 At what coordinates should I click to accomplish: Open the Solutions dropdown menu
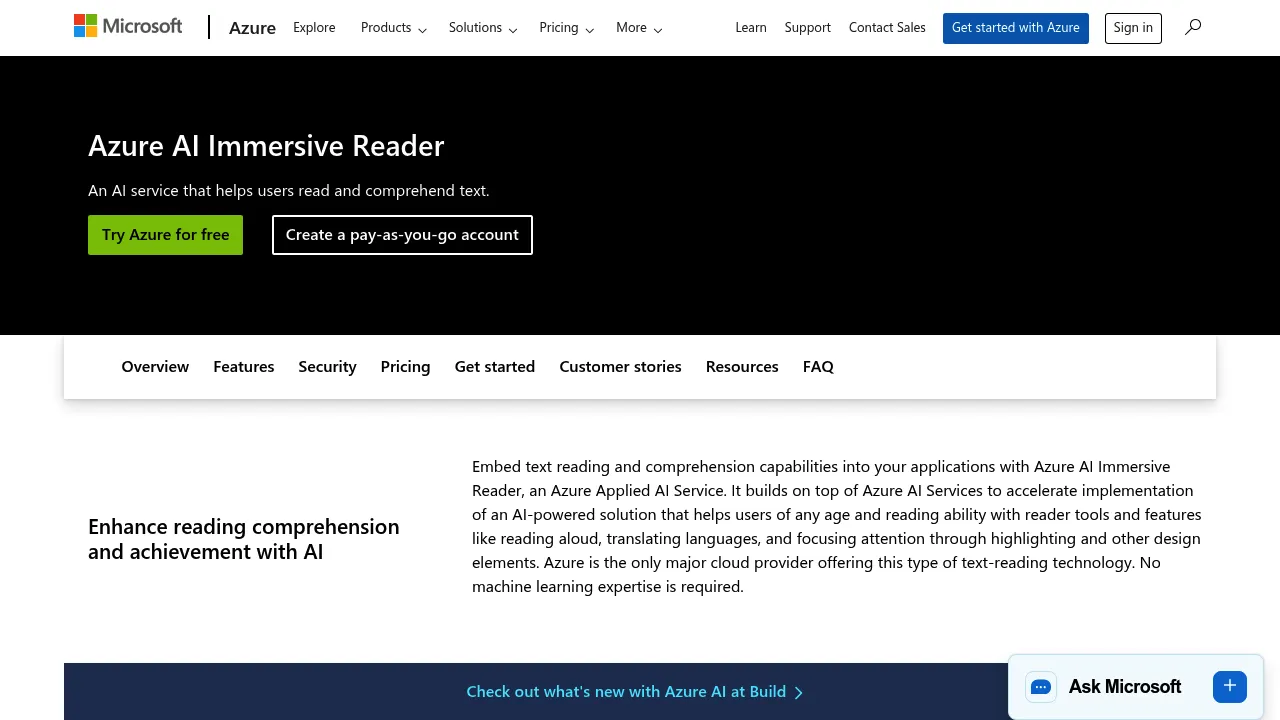pos(483,28)
